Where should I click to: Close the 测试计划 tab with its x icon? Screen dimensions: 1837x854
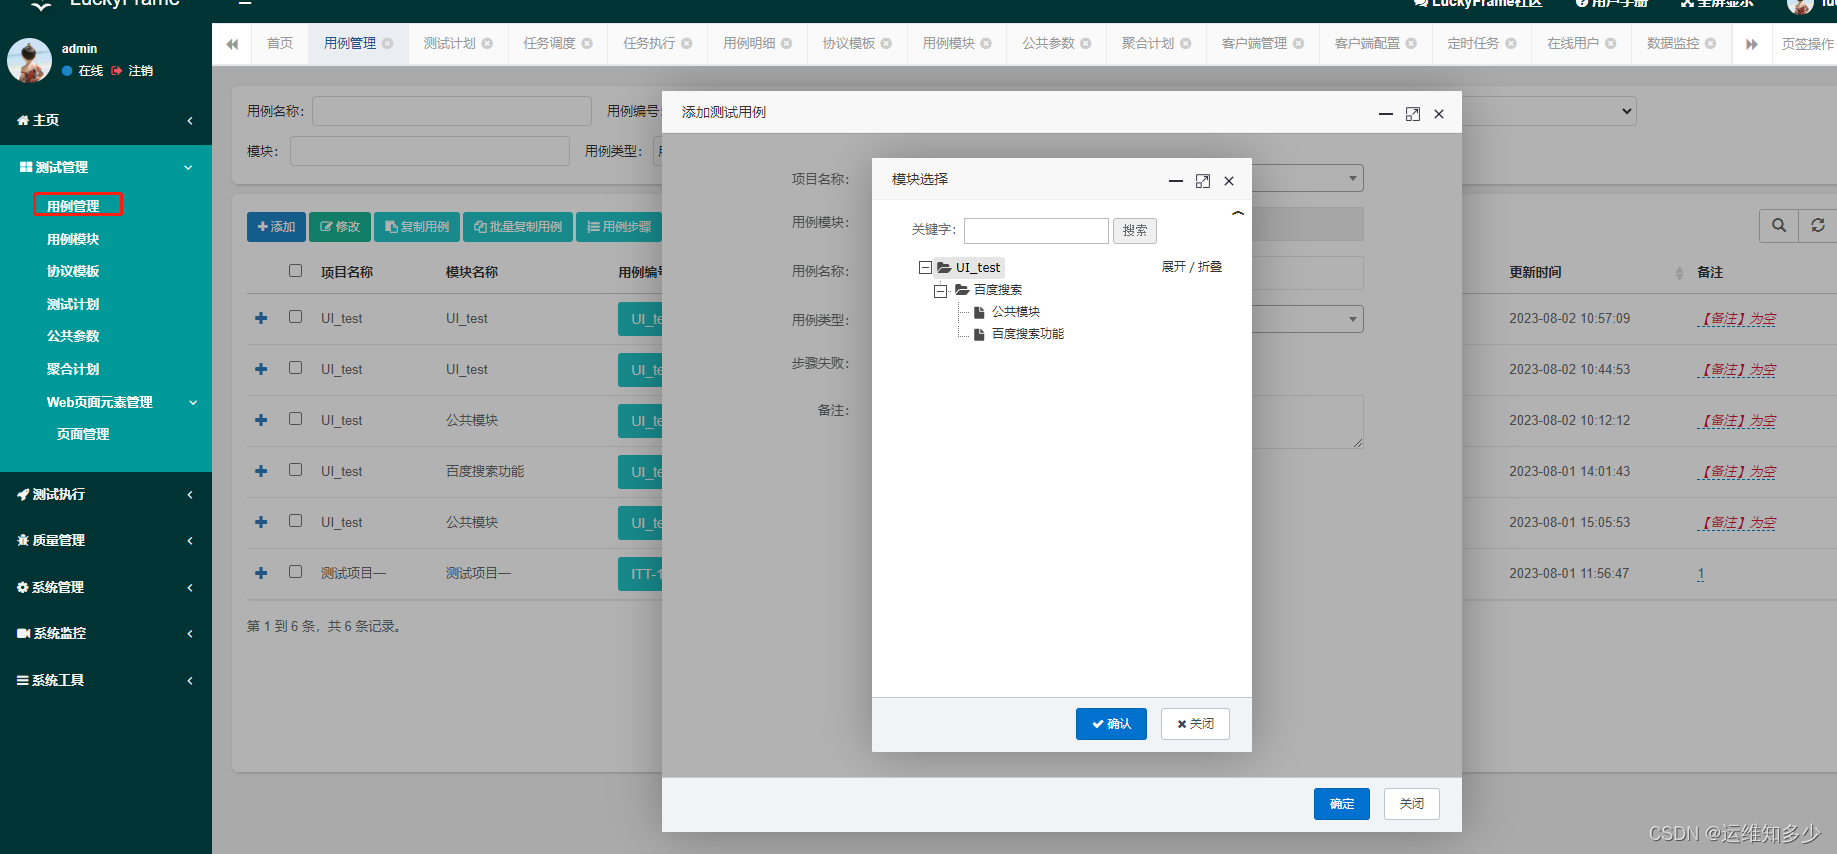pos(487,44)
